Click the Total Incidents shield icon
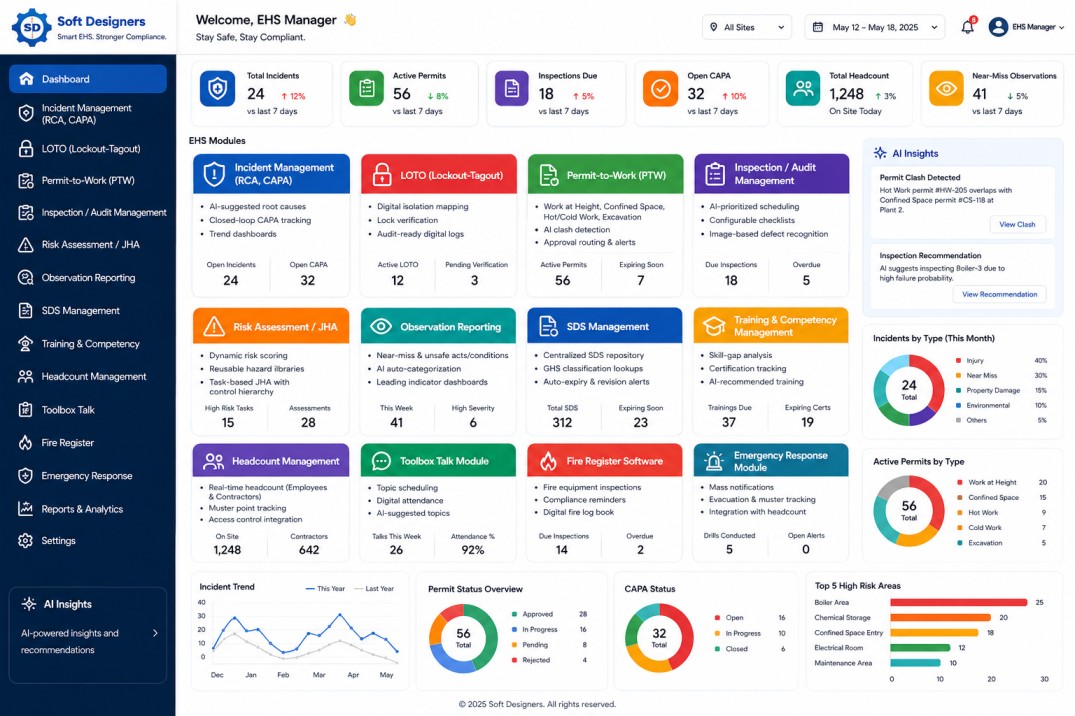 tap(217, 88)
